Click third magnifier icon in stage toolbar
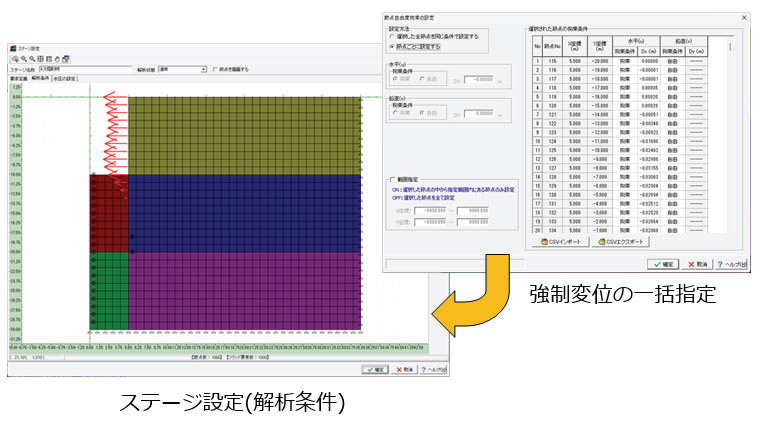 (x=32, y=59)
